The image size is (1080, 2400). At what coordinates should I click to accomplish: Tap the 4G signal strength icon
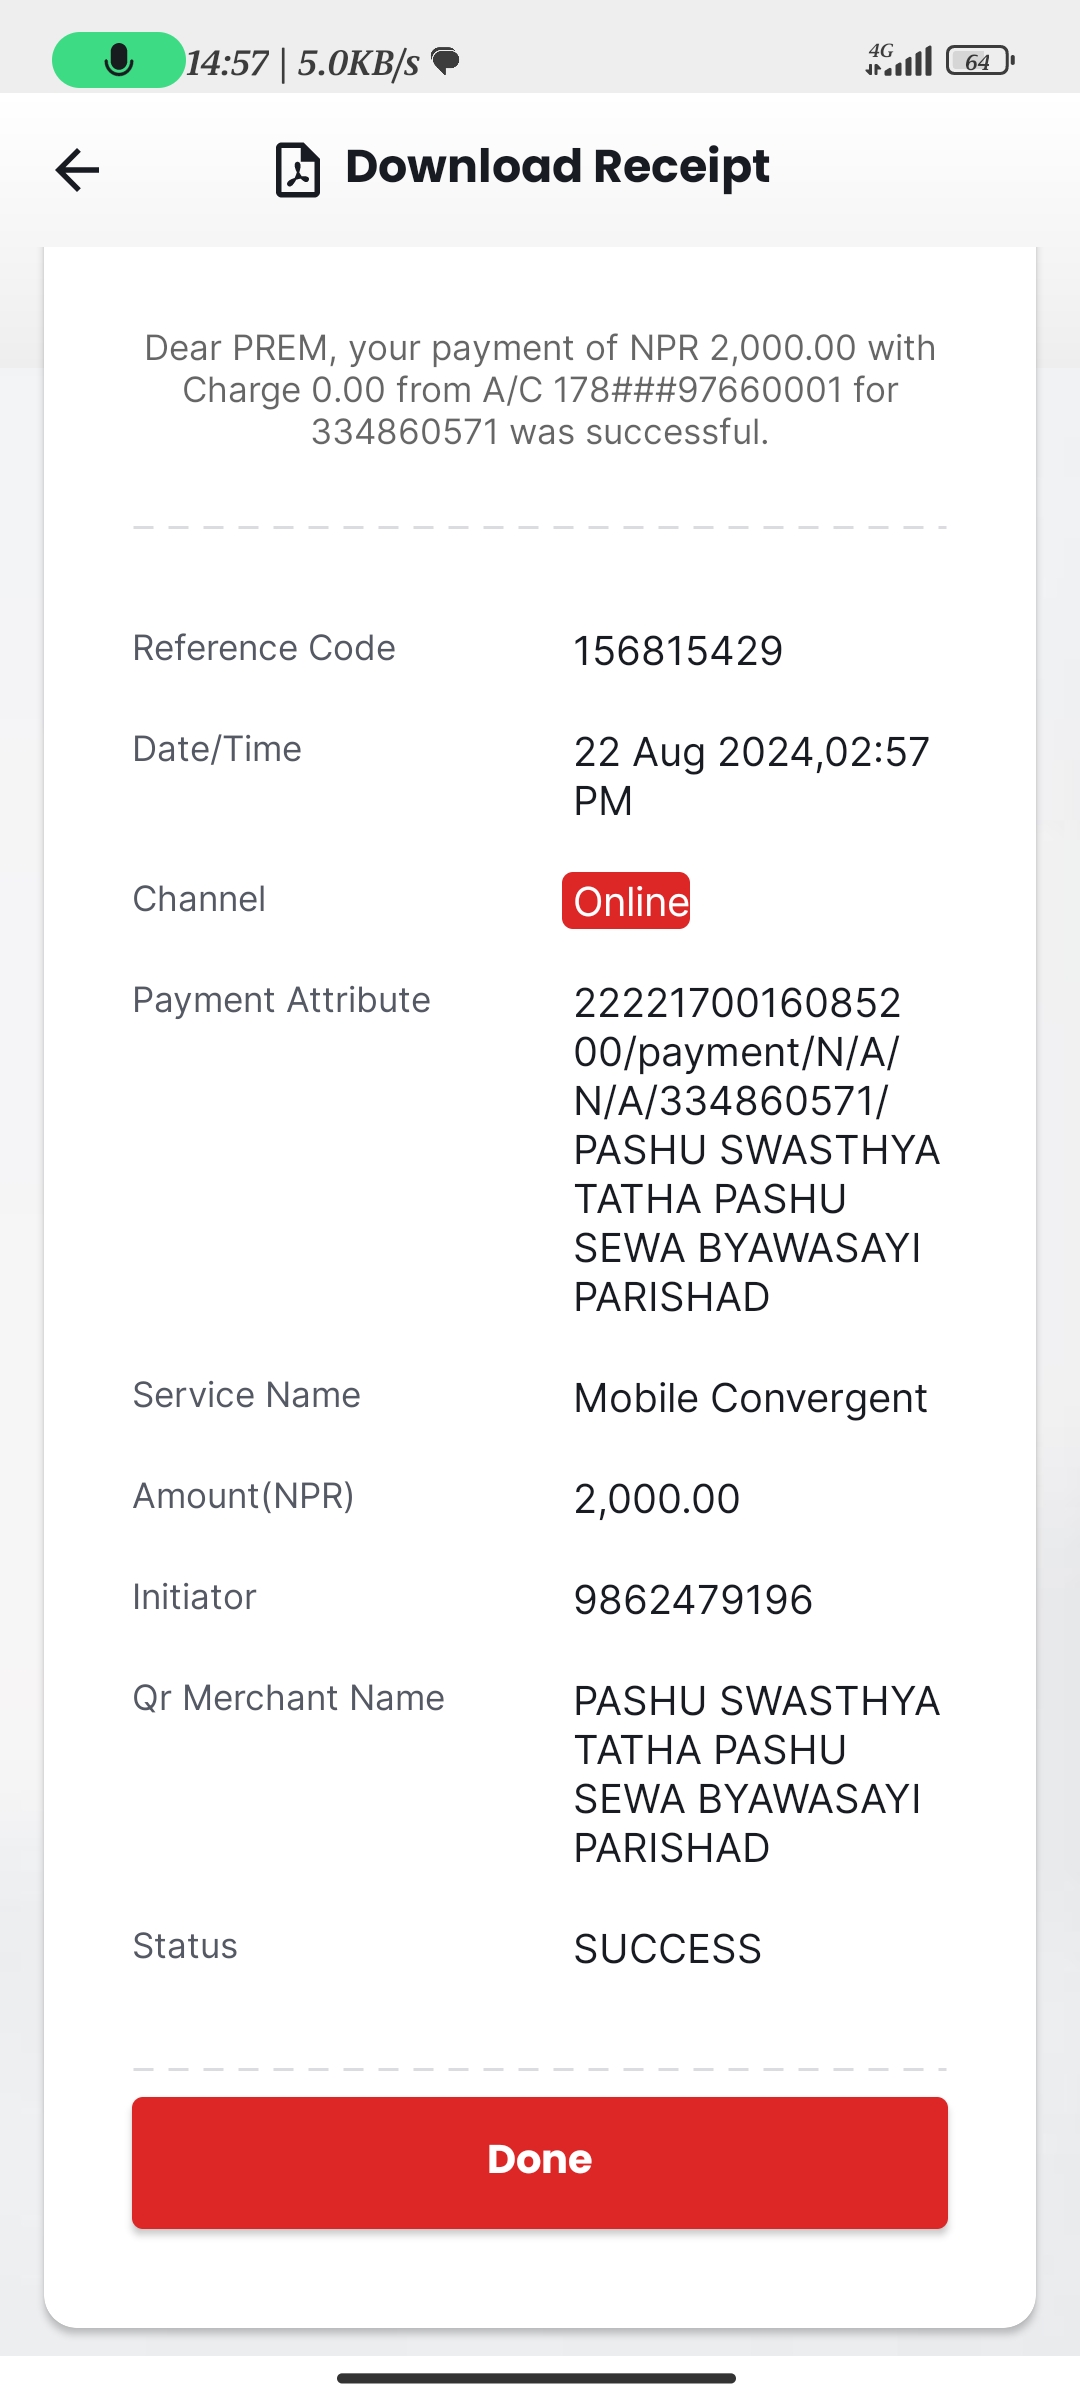coord(899,60)
